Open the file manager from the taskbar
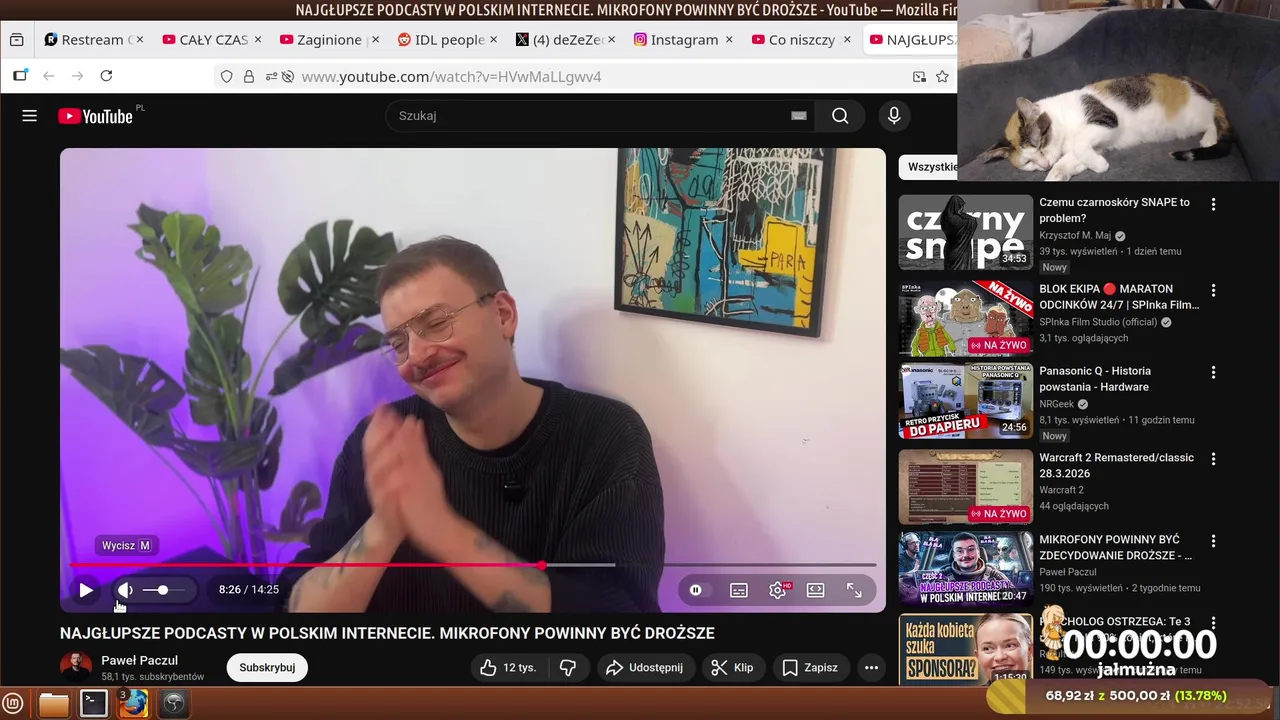The image size is (1280, 720). click(54, 704)
